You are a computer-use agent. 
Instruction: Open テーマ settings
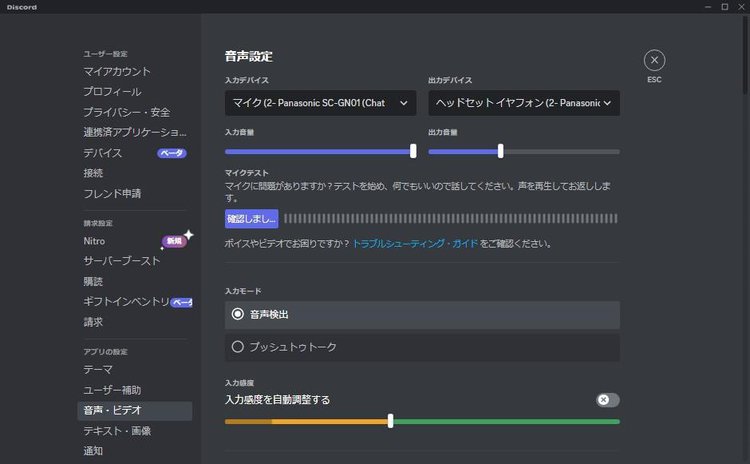coord(98,370)
